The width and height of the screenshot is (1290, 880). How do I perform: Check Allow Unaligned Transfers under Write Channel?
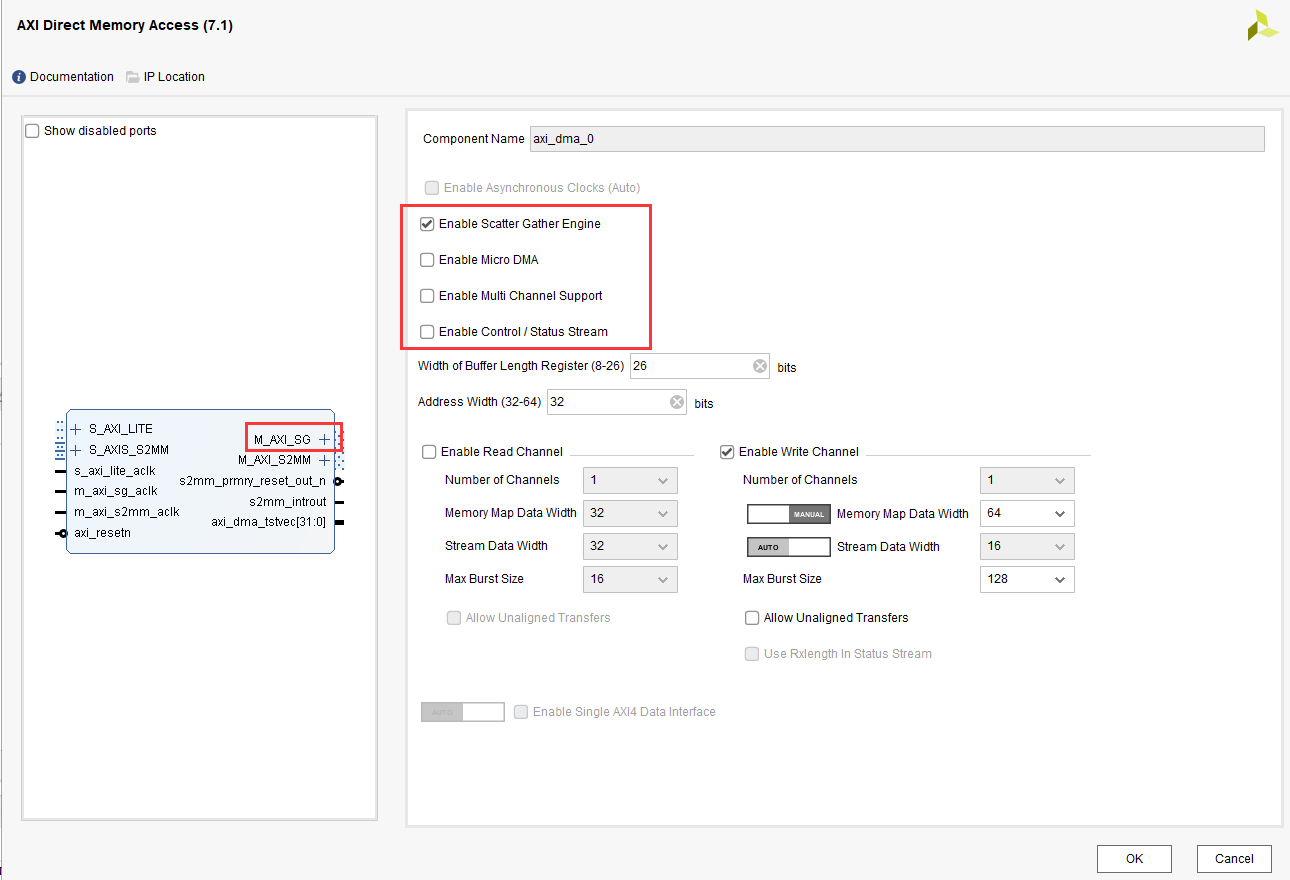752,618
